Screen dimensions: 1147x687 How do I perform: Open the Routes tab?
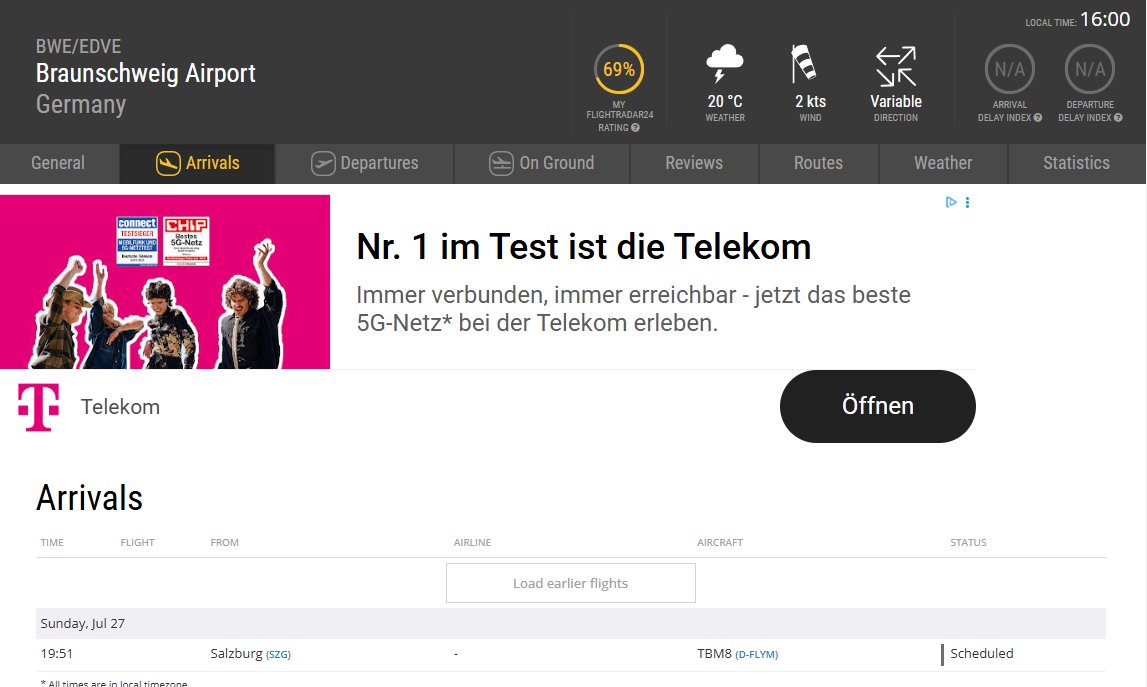[x=819, y=163]
